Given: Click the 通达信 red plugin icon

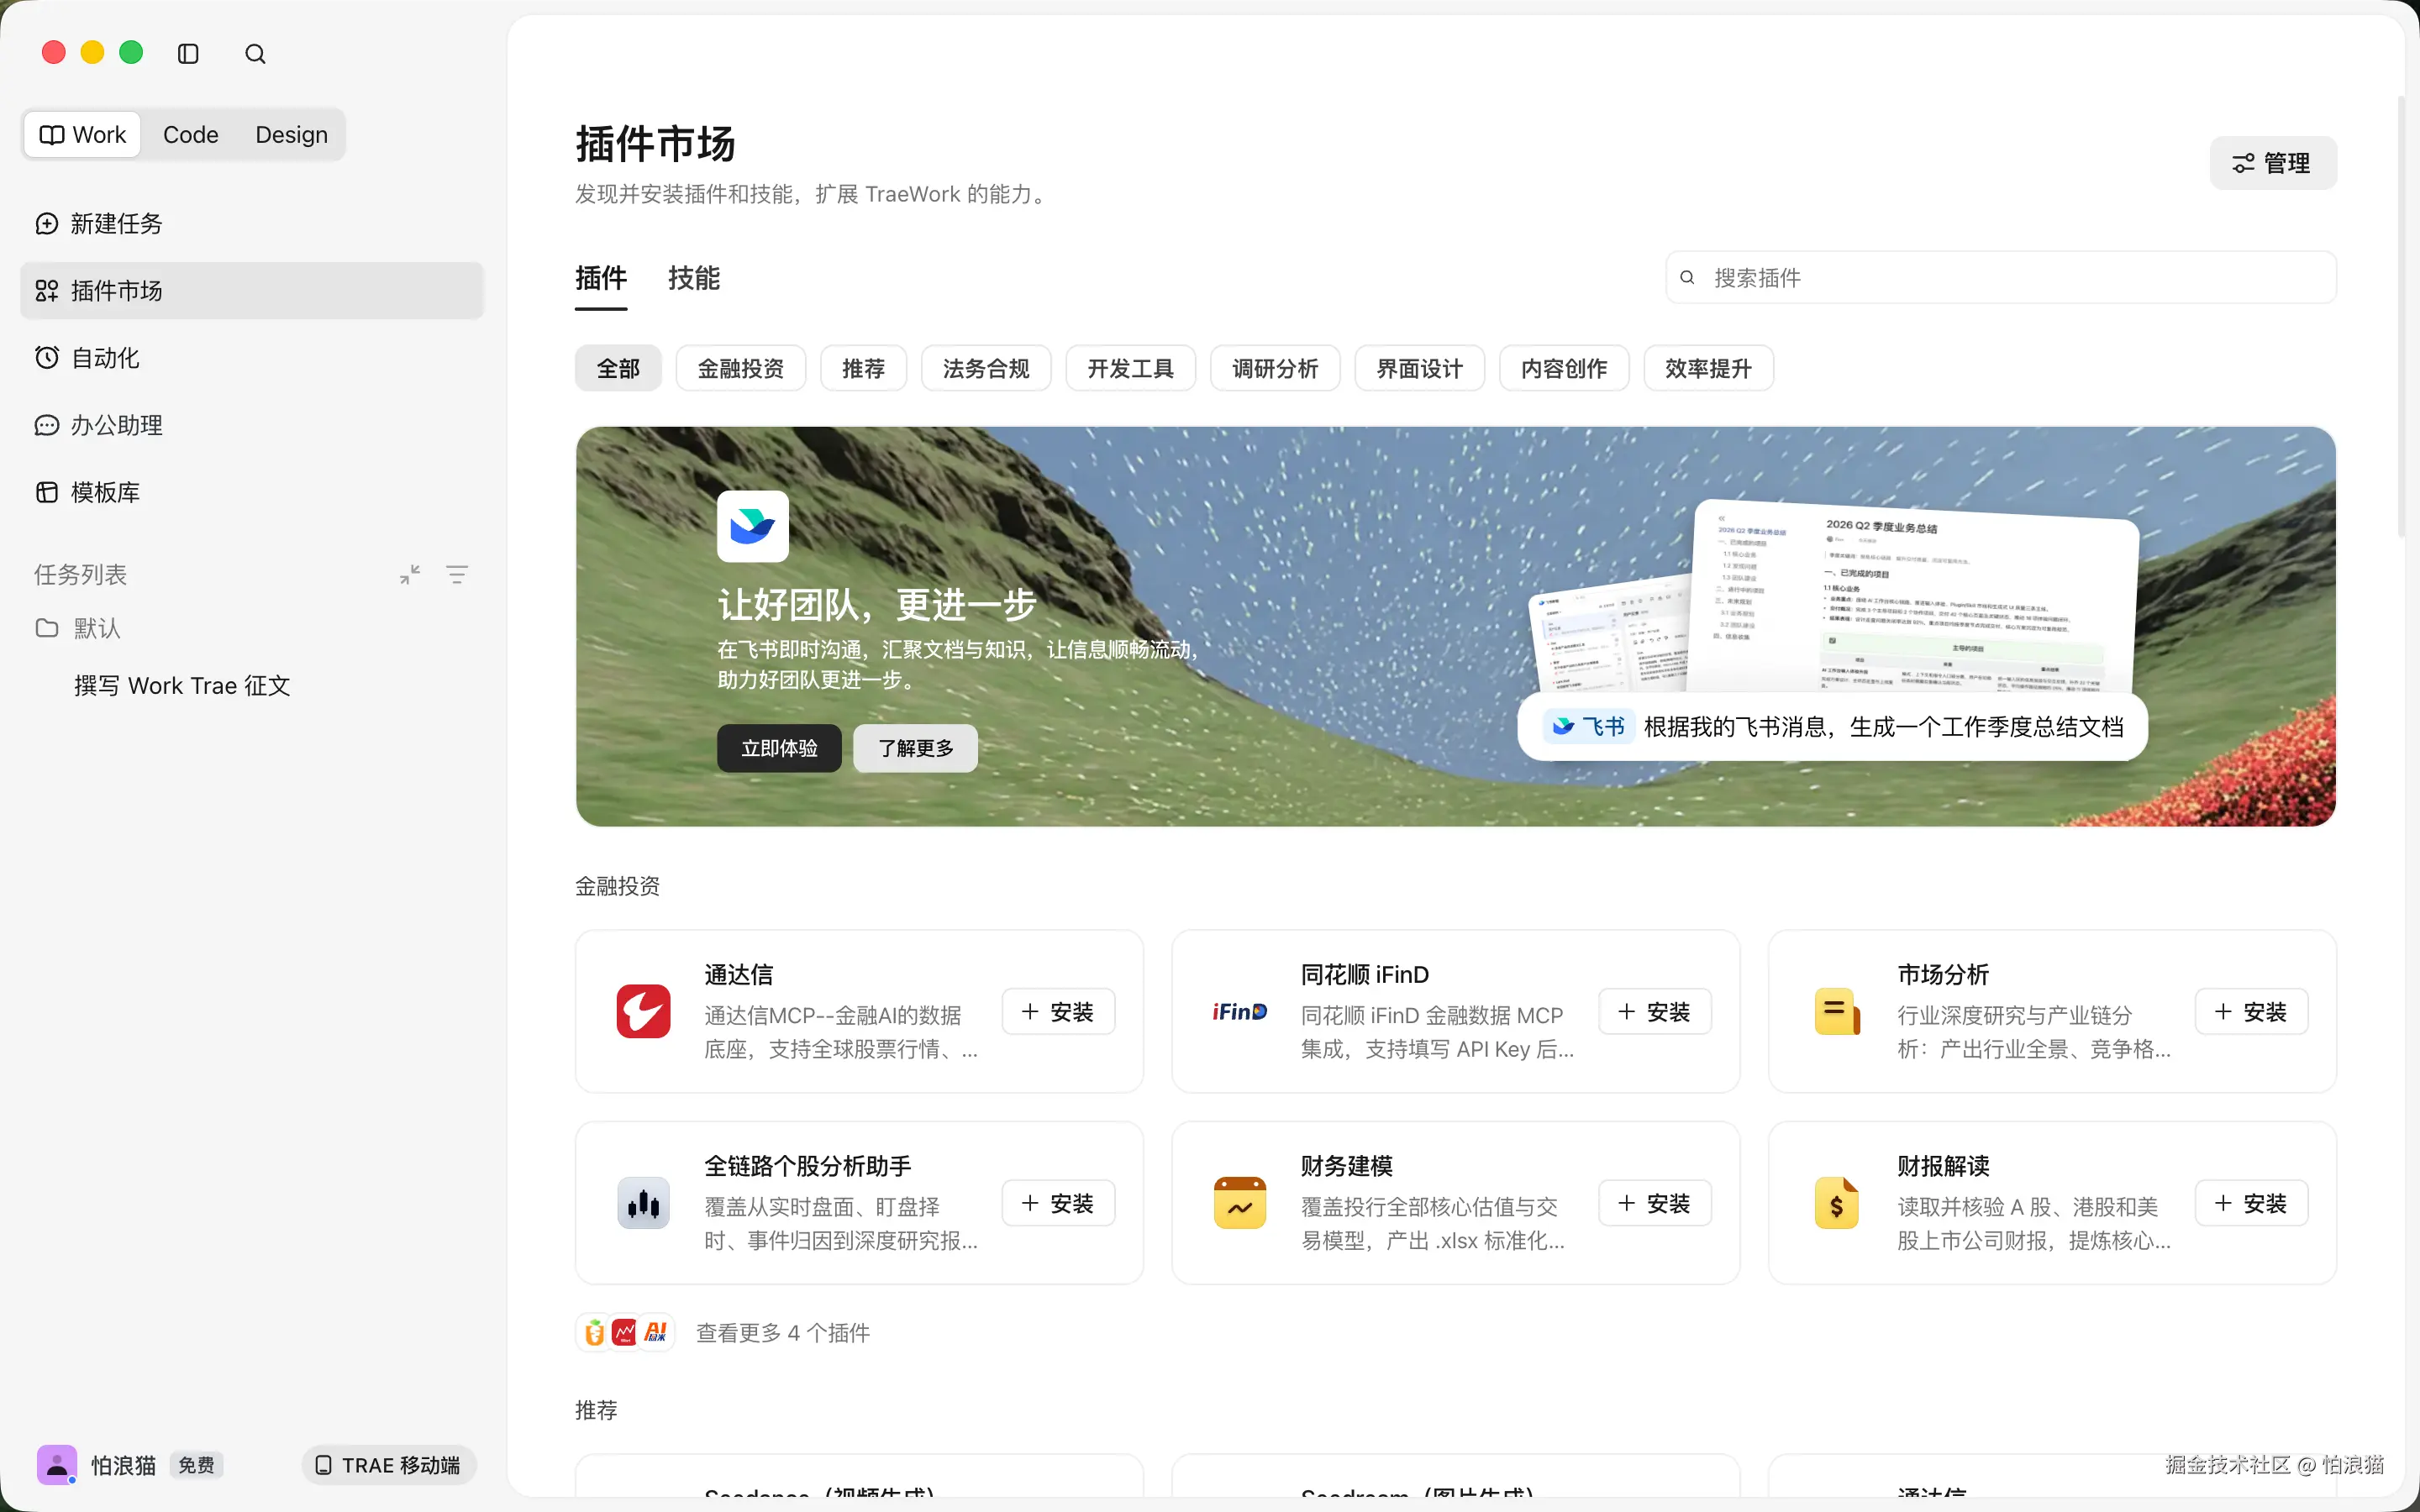Looking at the screenshot, I should pos(643,1011).
